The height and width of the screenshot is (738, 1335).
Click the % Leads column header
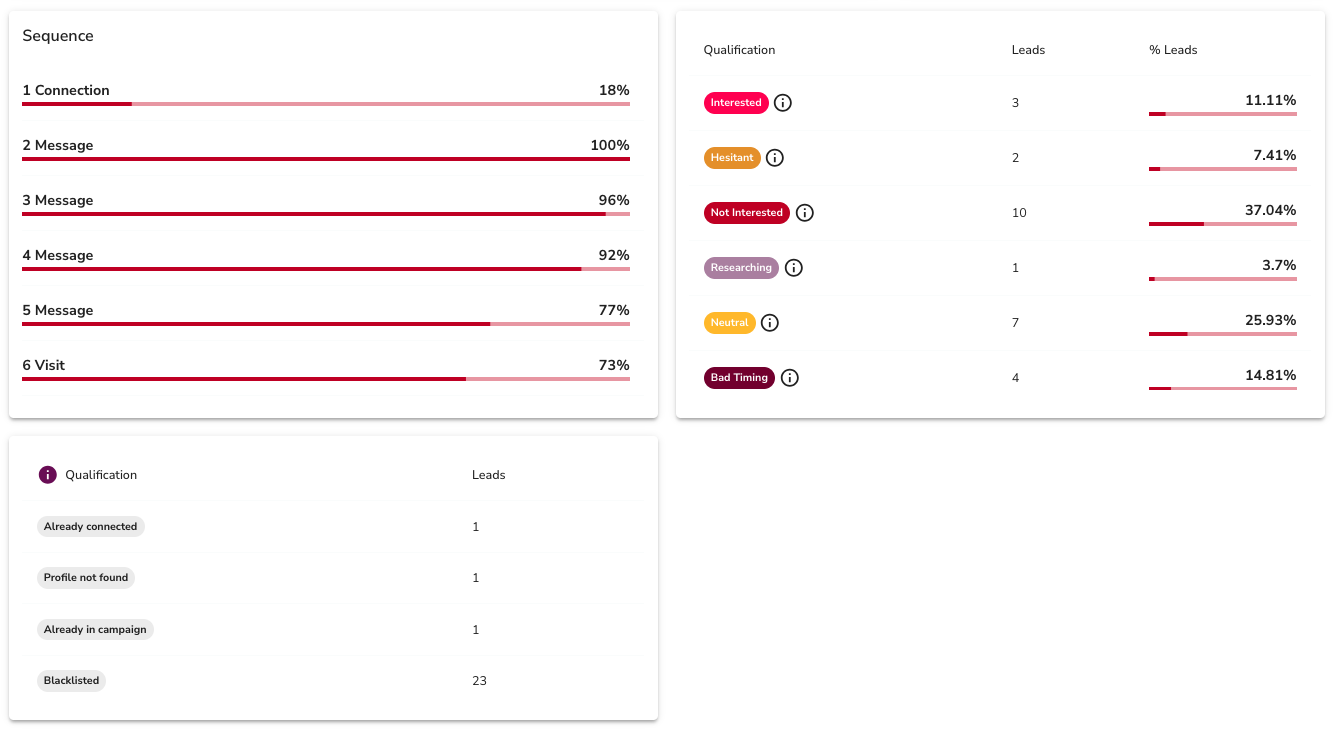pos(1173,50)
